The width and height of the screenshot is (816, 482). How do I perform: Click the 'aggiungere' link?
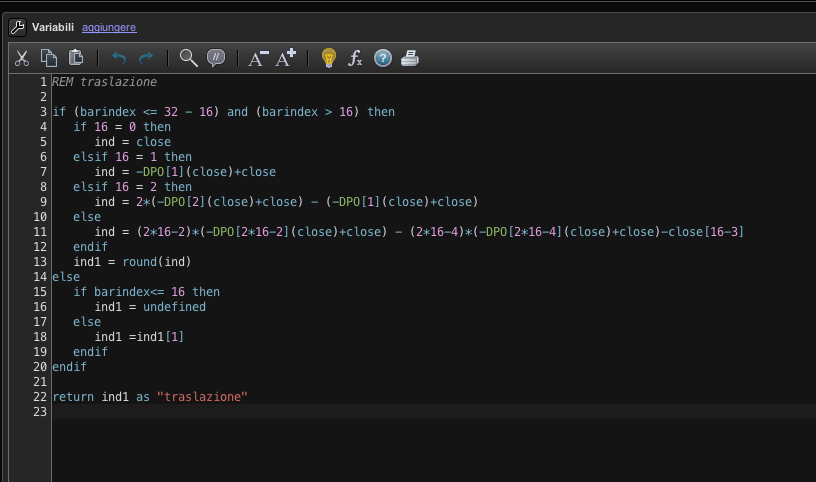(x=109, y=27)
